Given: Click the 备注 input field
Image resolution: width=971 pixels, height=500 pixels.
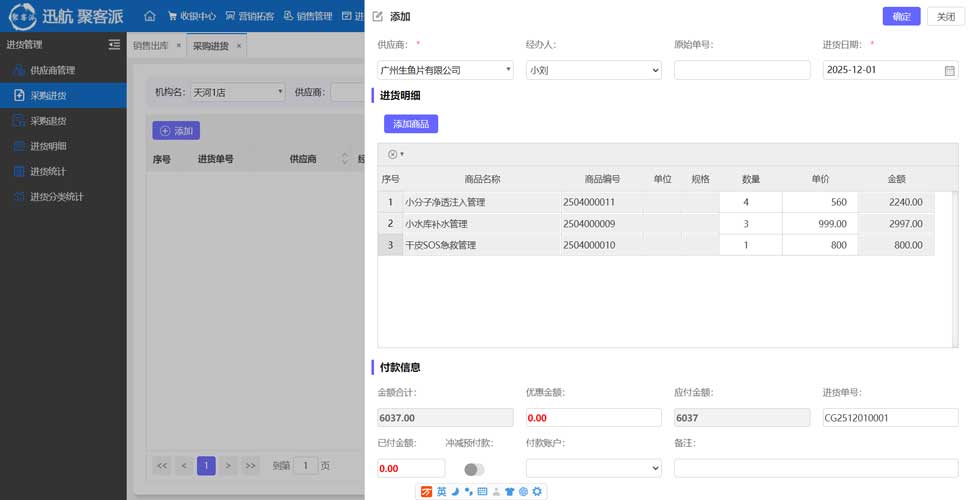Looking at the screenshot, I should point(816,468).
